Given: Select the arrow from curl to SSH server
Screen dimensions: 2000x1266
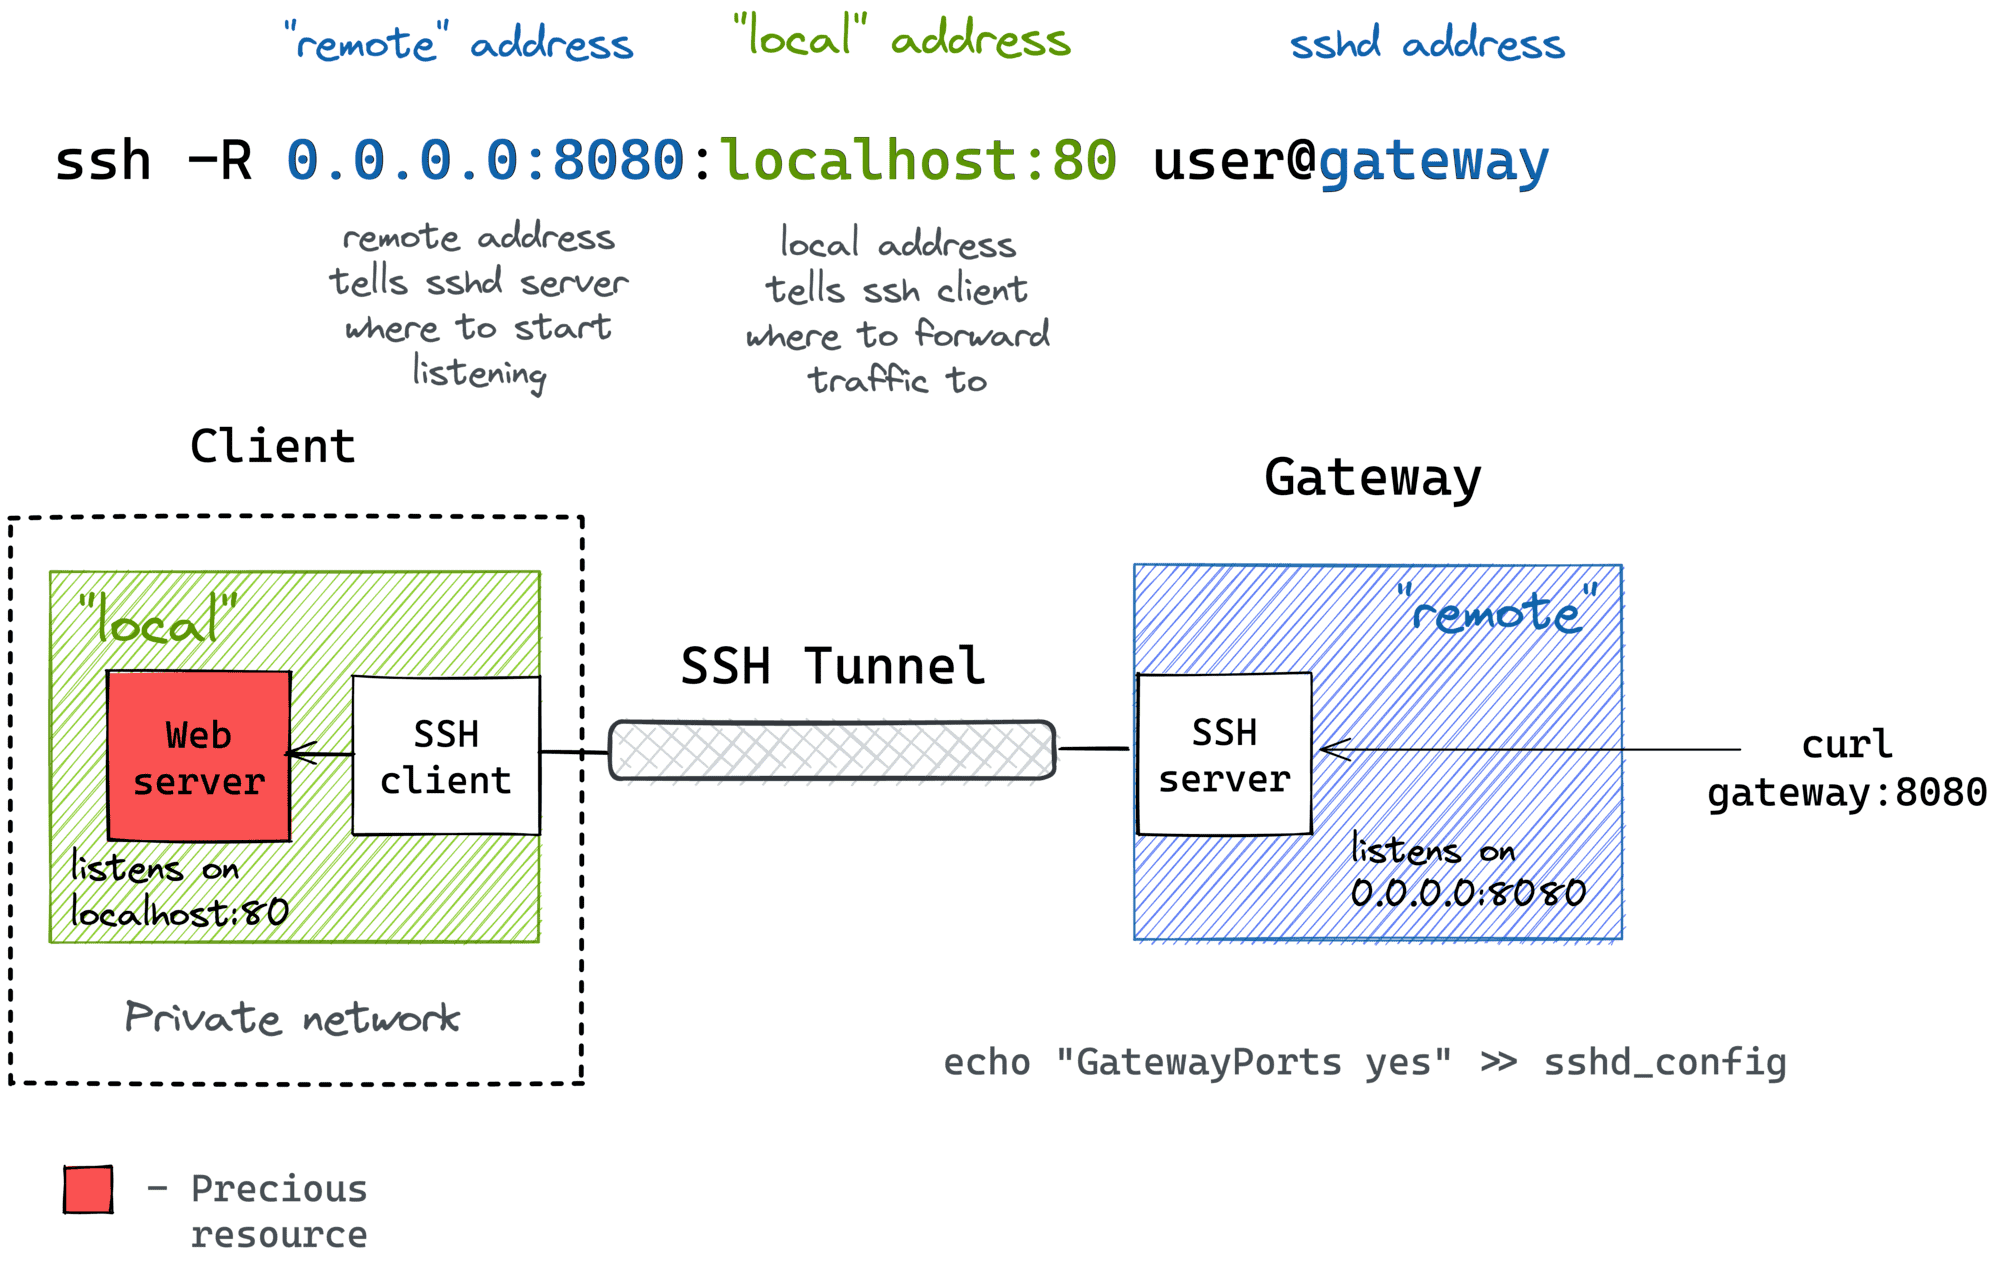Looking at the screenshot, I should (1550, 748).
